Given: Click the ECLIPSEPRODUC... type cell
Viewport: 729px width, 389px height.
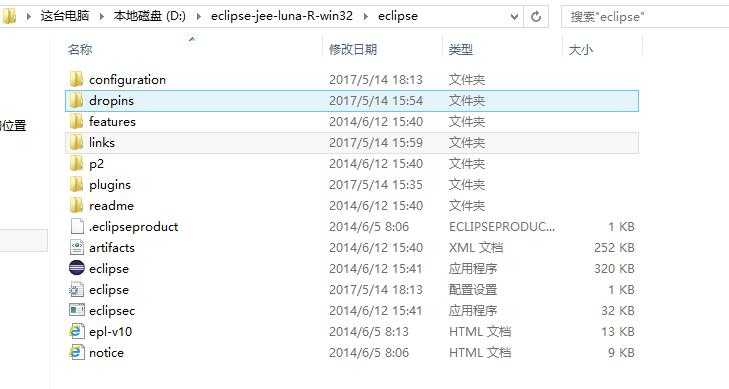Looking at the screenshot, I should 502,227.
